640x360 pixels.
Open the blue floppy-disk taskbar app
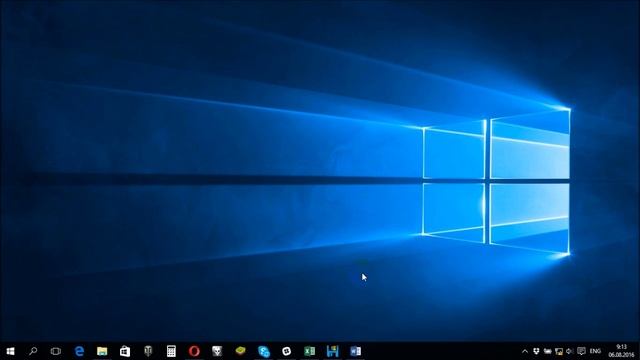click(x=333, y=351)
